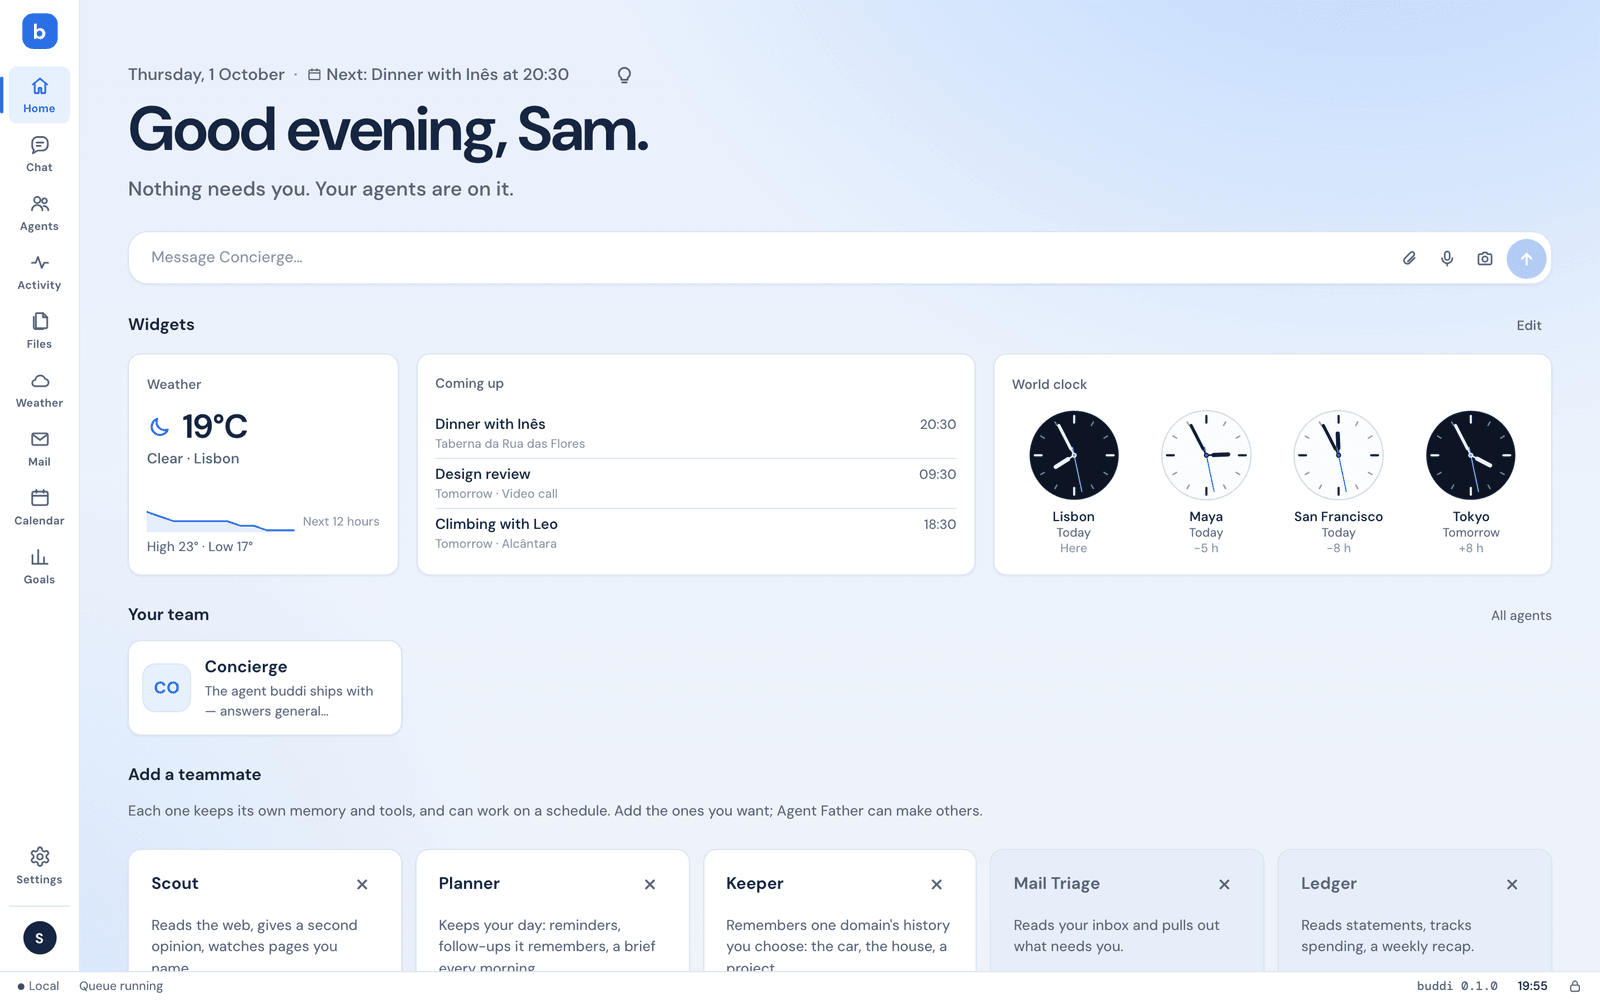Start voice input with the microphone icon
The width and height of the screenshot is (1600, 1000).
[1447, 258]
